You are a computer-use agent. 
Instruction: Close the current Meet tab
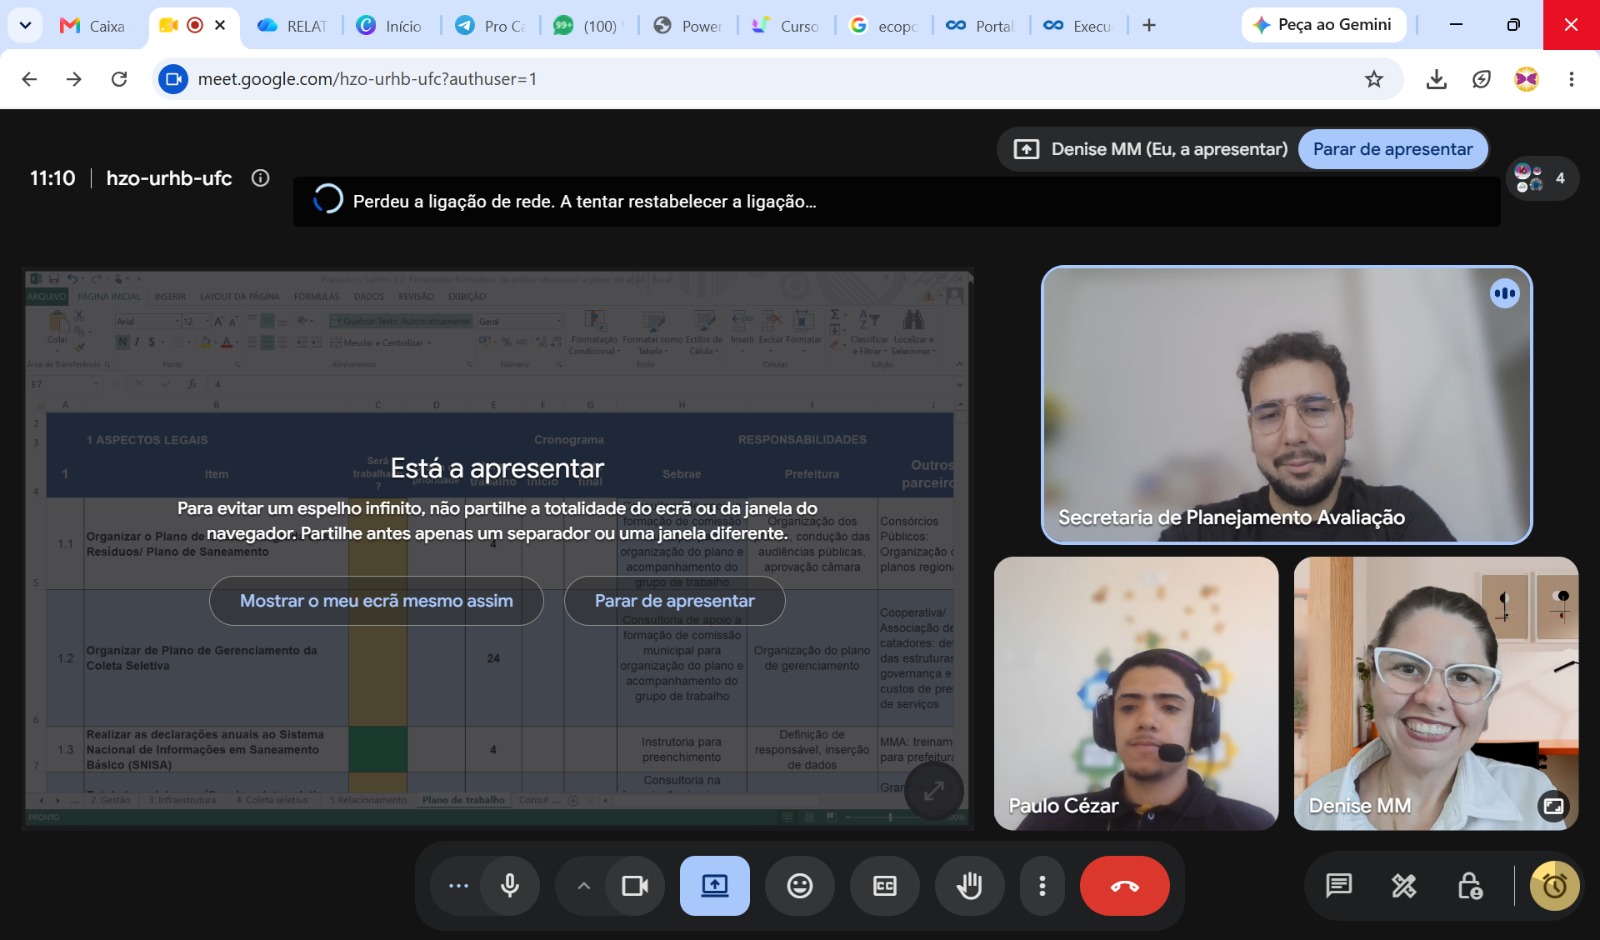point(220,25)
